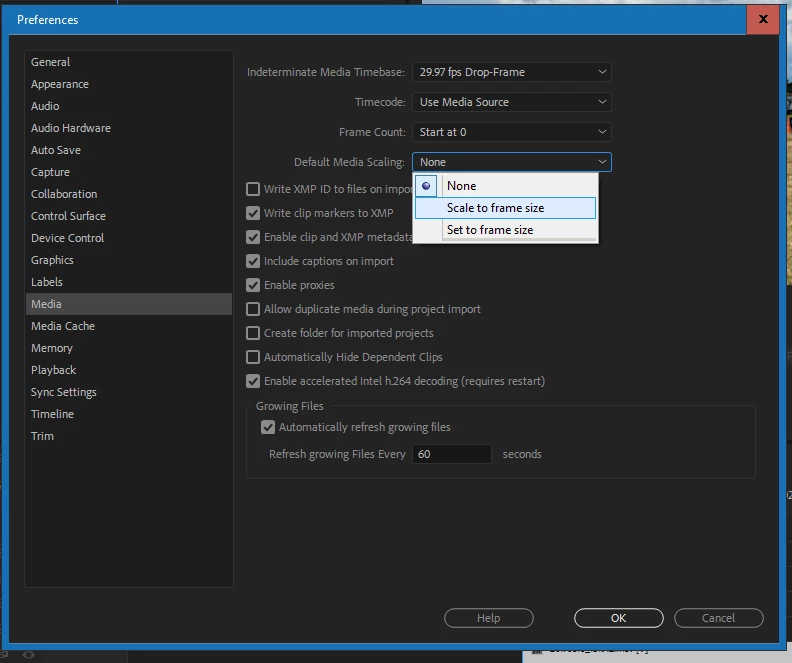Disable Enable proxies checkbox
This screenshot has width=792, height=663.
(253, 285)
